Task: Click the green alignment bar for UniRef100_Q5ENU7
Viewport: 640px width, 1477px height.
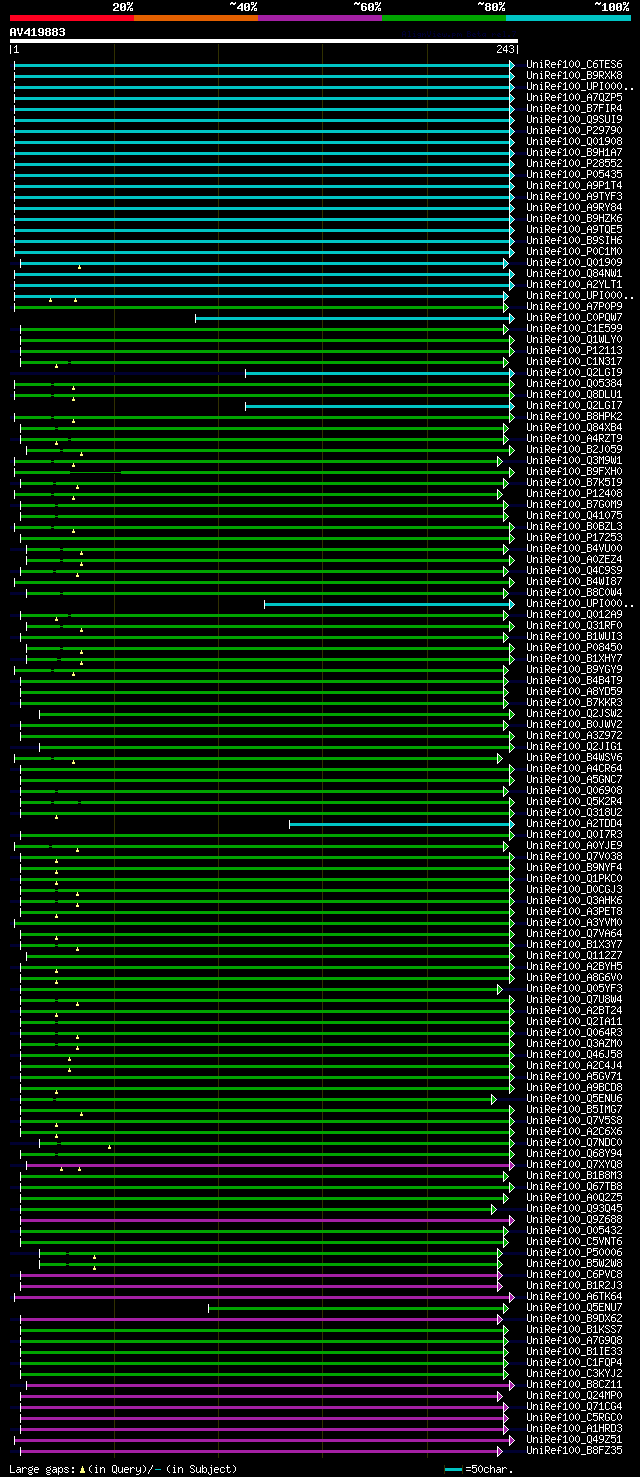Action: tap(358, 1308)
